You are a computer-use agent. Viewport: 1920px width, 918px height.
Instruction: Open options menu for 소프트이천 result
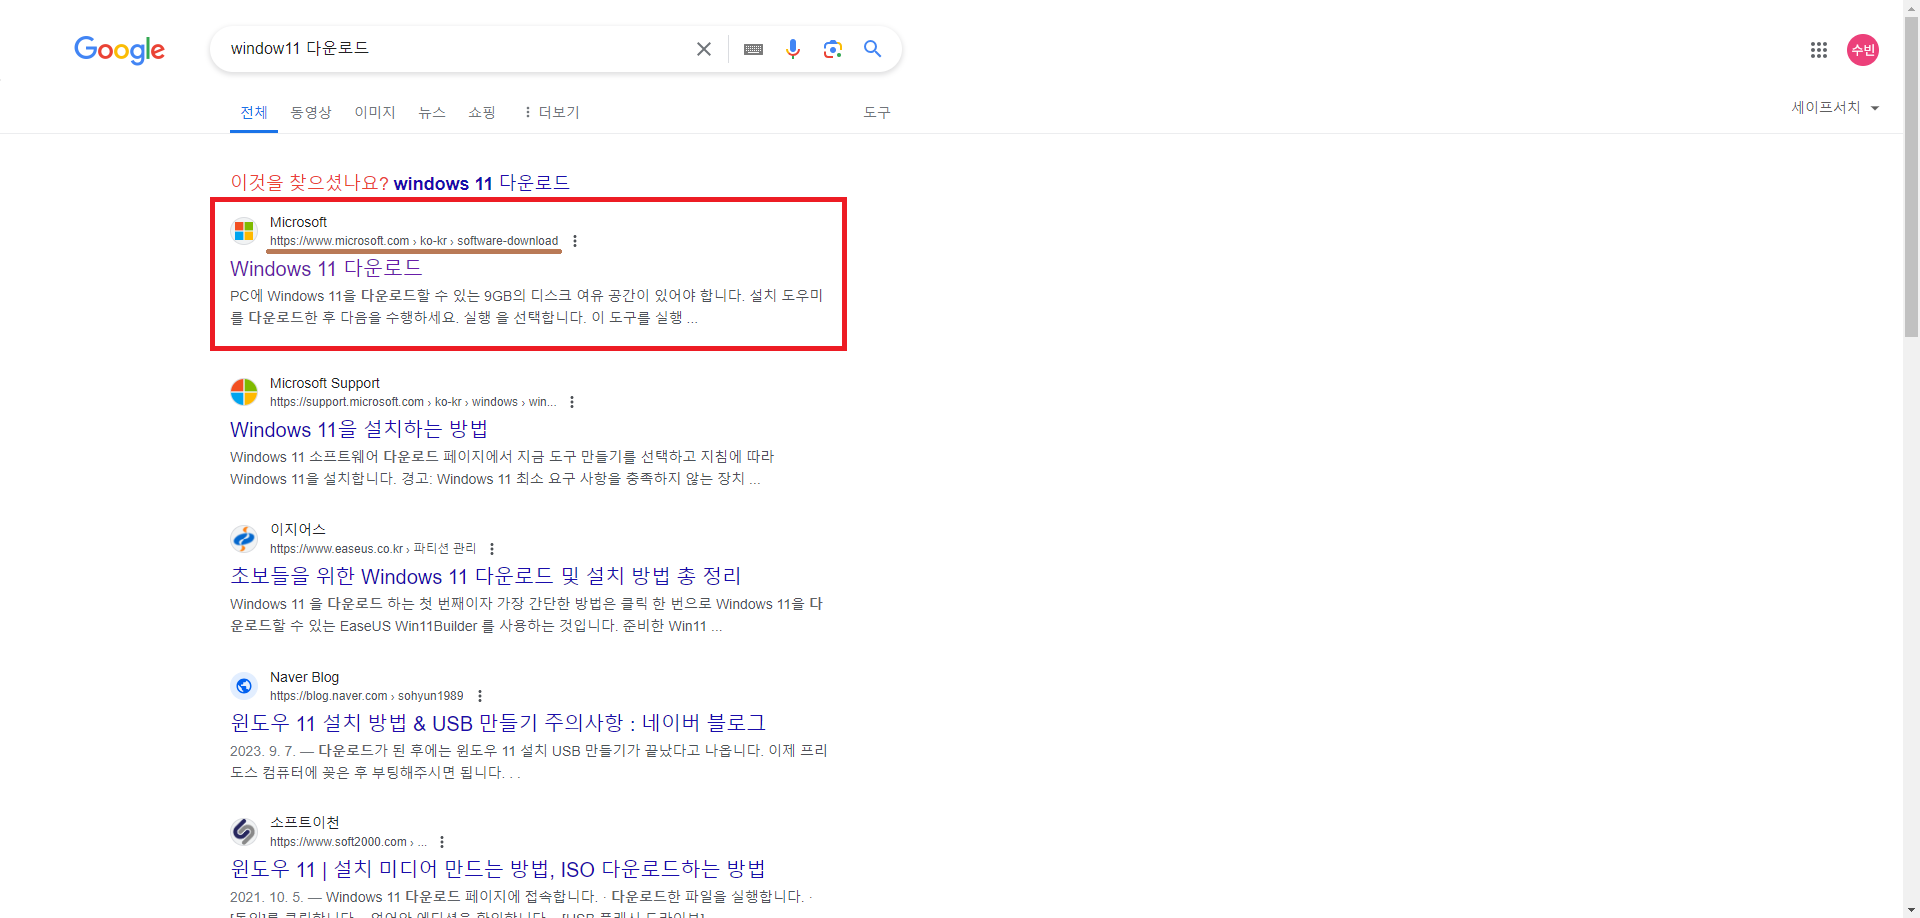442,842
